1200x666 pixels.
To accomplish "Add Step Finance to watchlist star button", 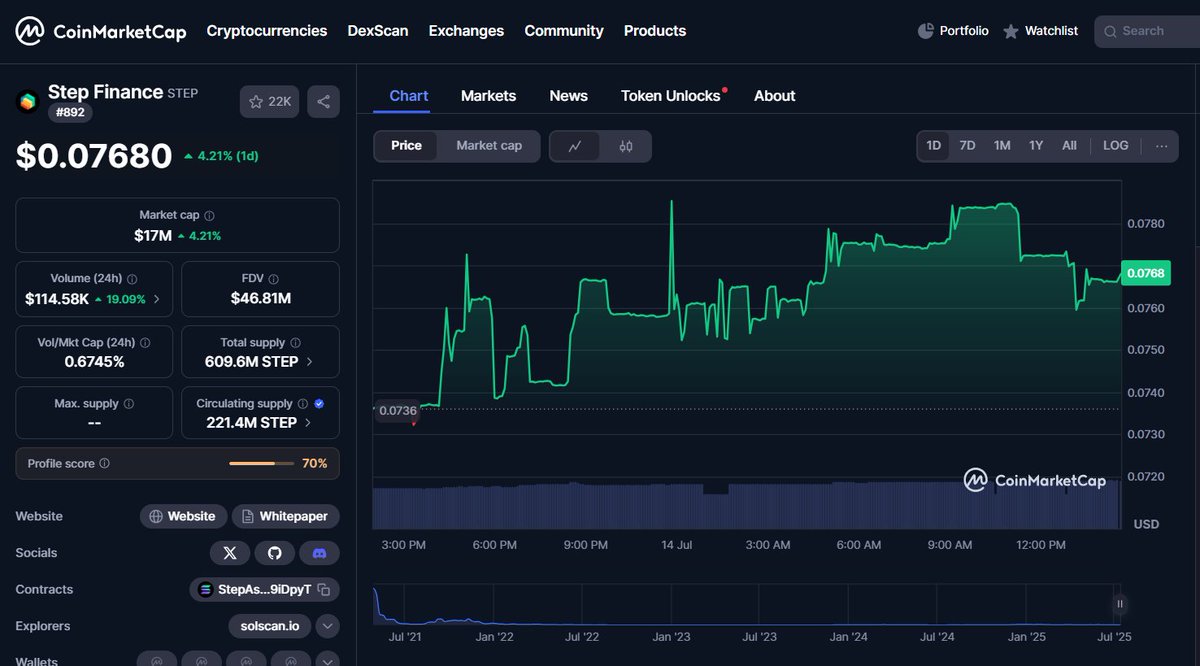I will point(269,102).
